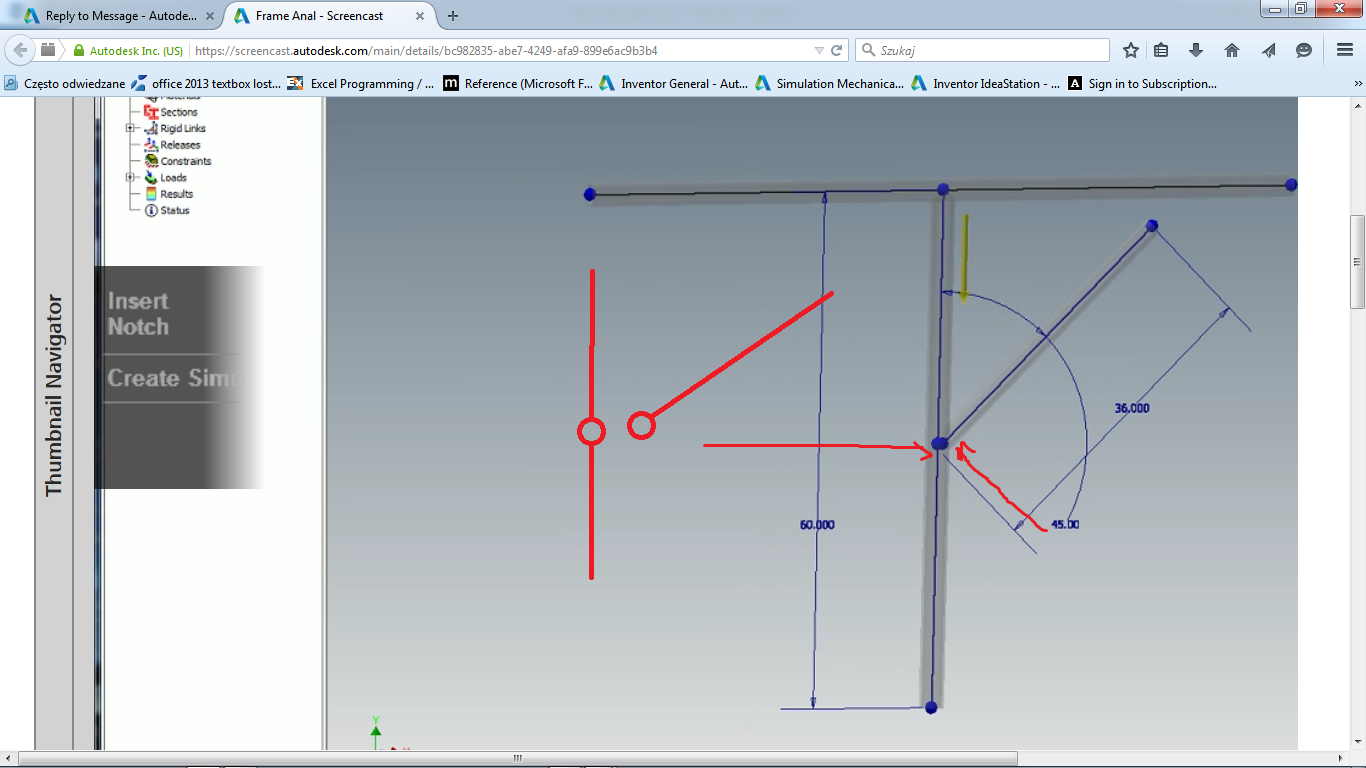
Task: Open the Inventor General bookmark
Action: (674, 84)
